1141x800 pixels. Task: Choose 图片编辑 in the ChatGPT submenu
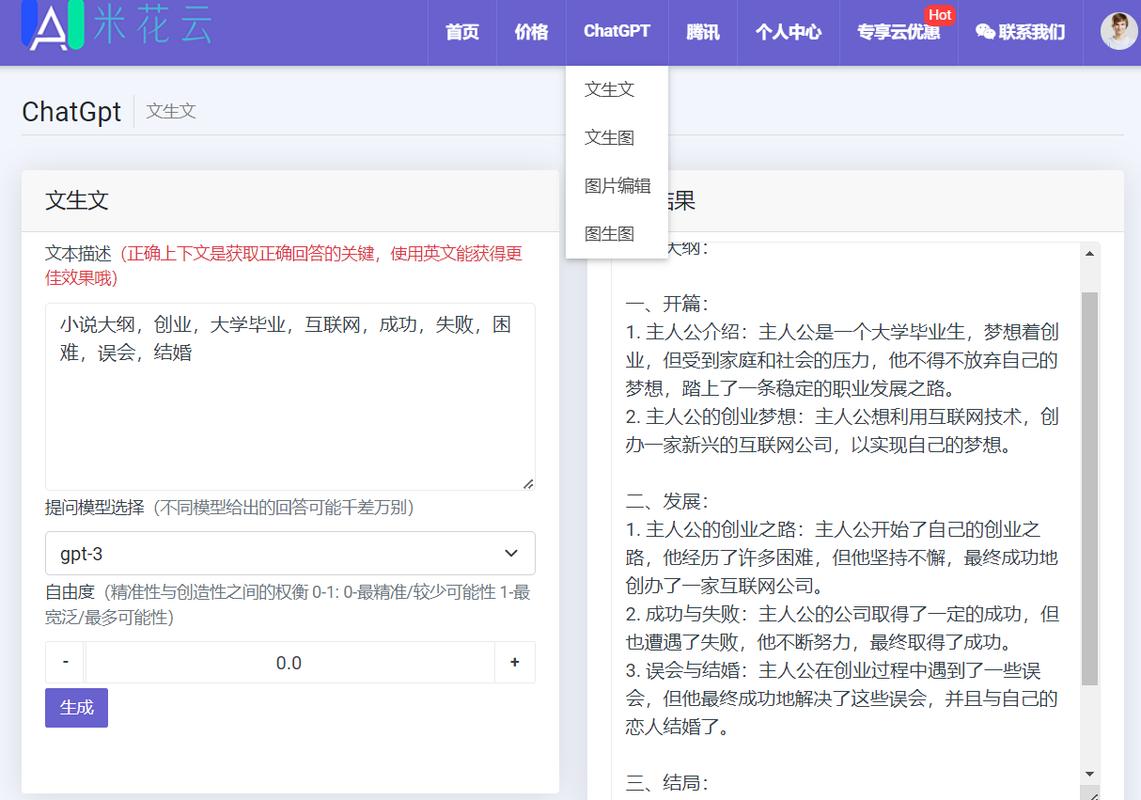coord(617,185)
